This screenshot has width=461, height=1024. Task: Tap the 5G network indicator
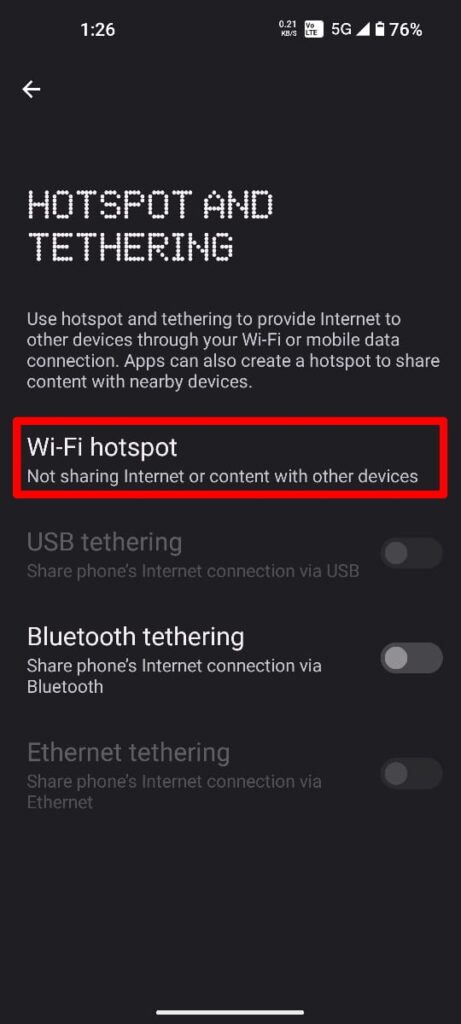tap(342, 29)
